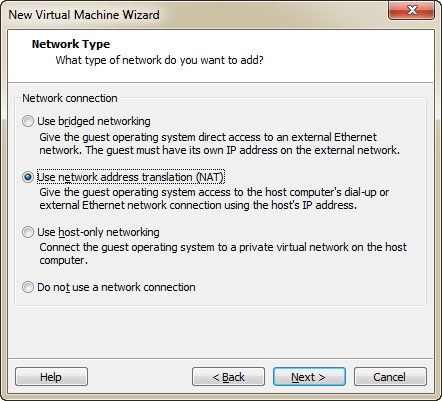This screenshot has height=401, width=442.
Task: Click the private virtual network description text
Action: click(223, 254)
